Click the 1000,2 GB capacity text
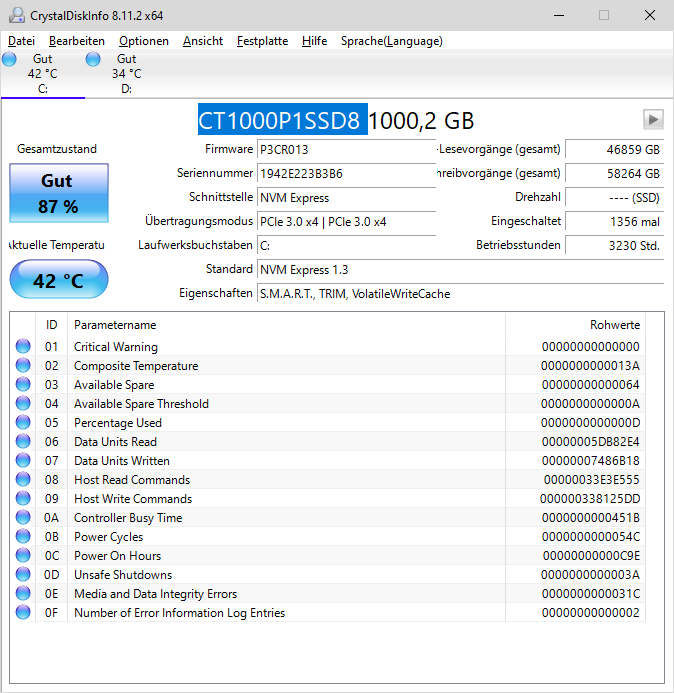Image resolution: width=674 pixels, height=693 pixels. click(x=421, y=120)
